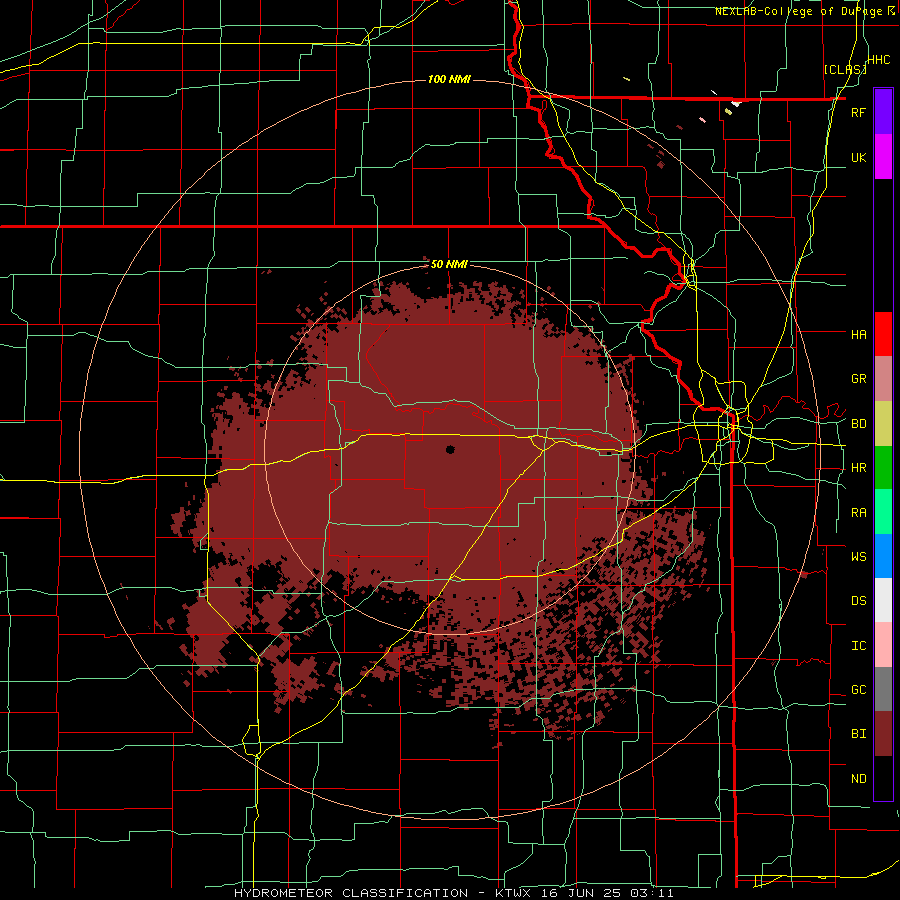Click the radar site black dot marker
The image size is (900, 900).
click(x=450, y=449)
